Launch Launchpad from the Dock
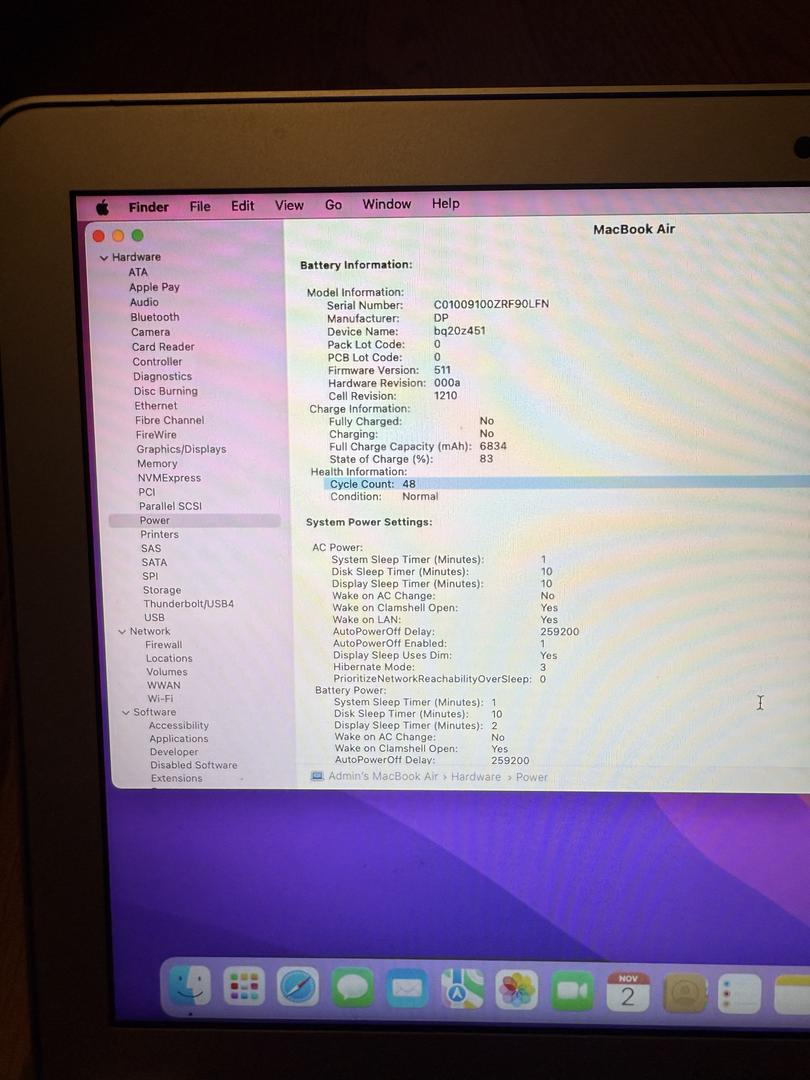This screenshot has height=1080, width=810. click(244, 987)
